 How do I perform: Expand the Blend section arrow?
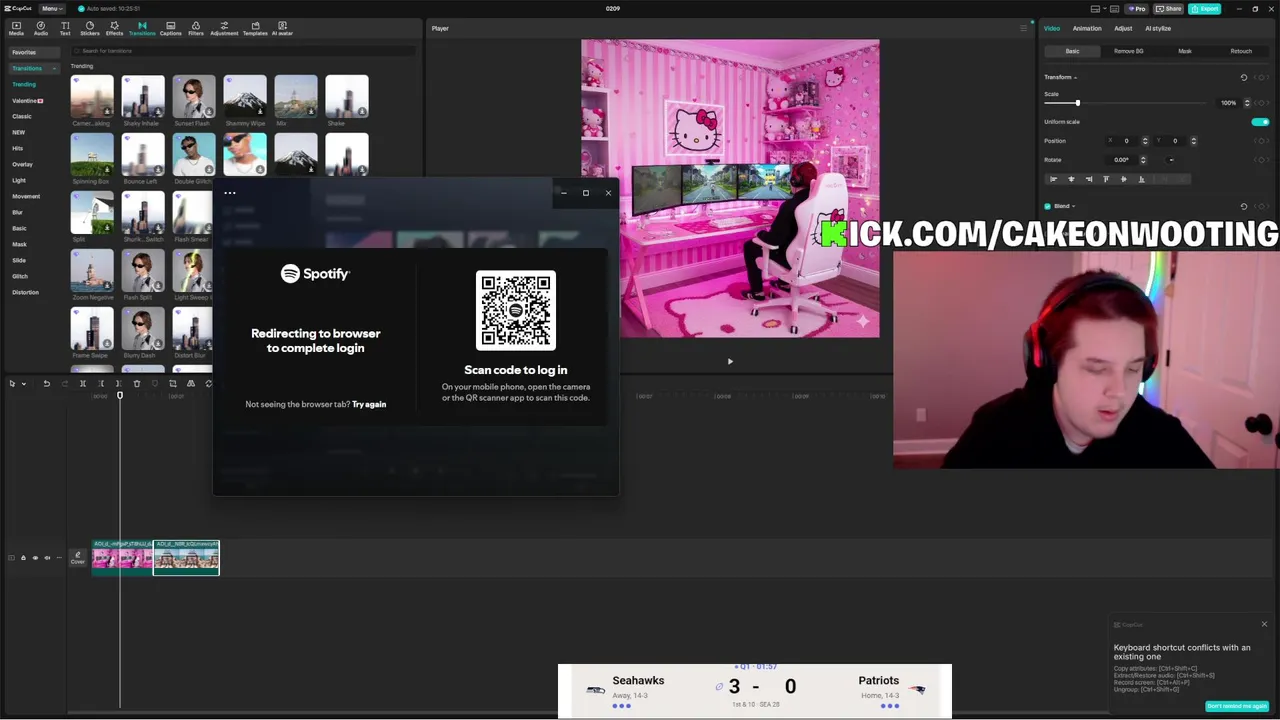point(1073,206)
